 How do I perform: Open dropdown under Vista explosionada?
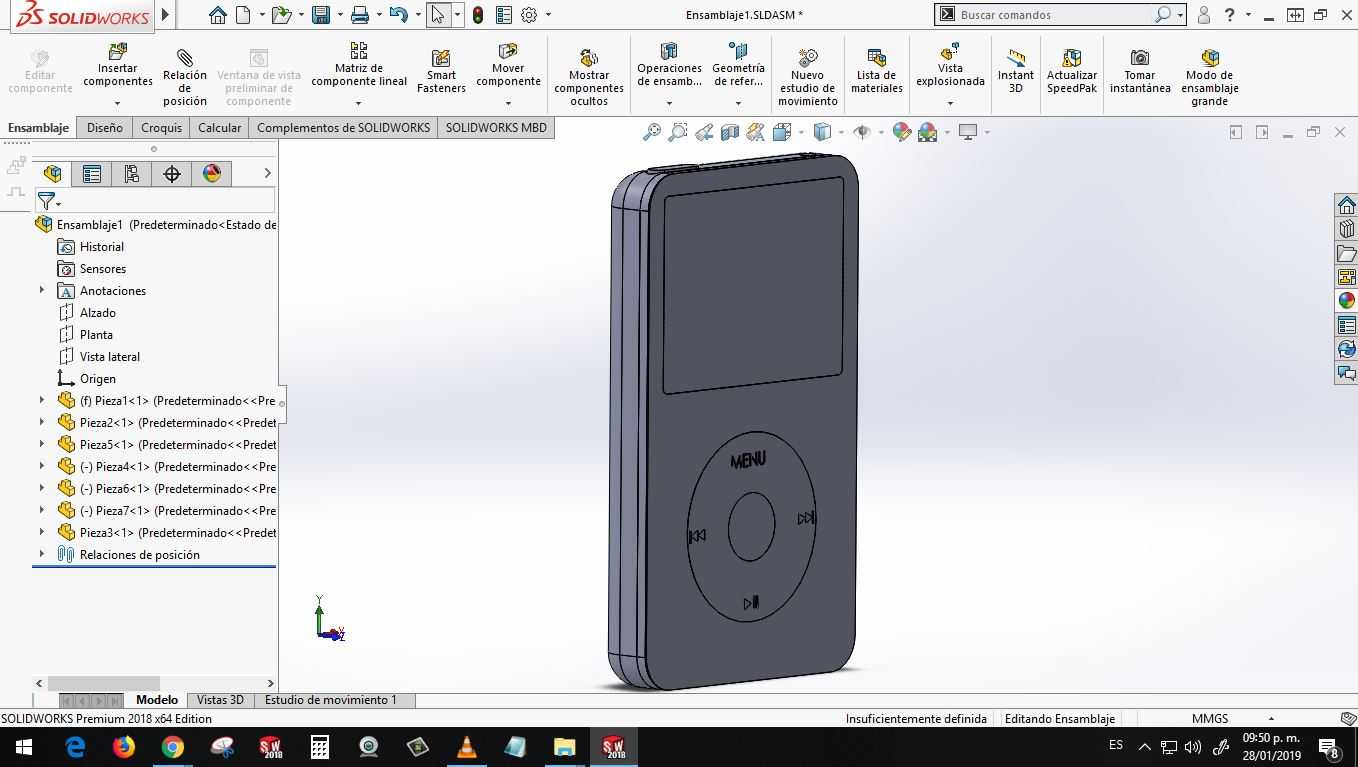[950, 103]
